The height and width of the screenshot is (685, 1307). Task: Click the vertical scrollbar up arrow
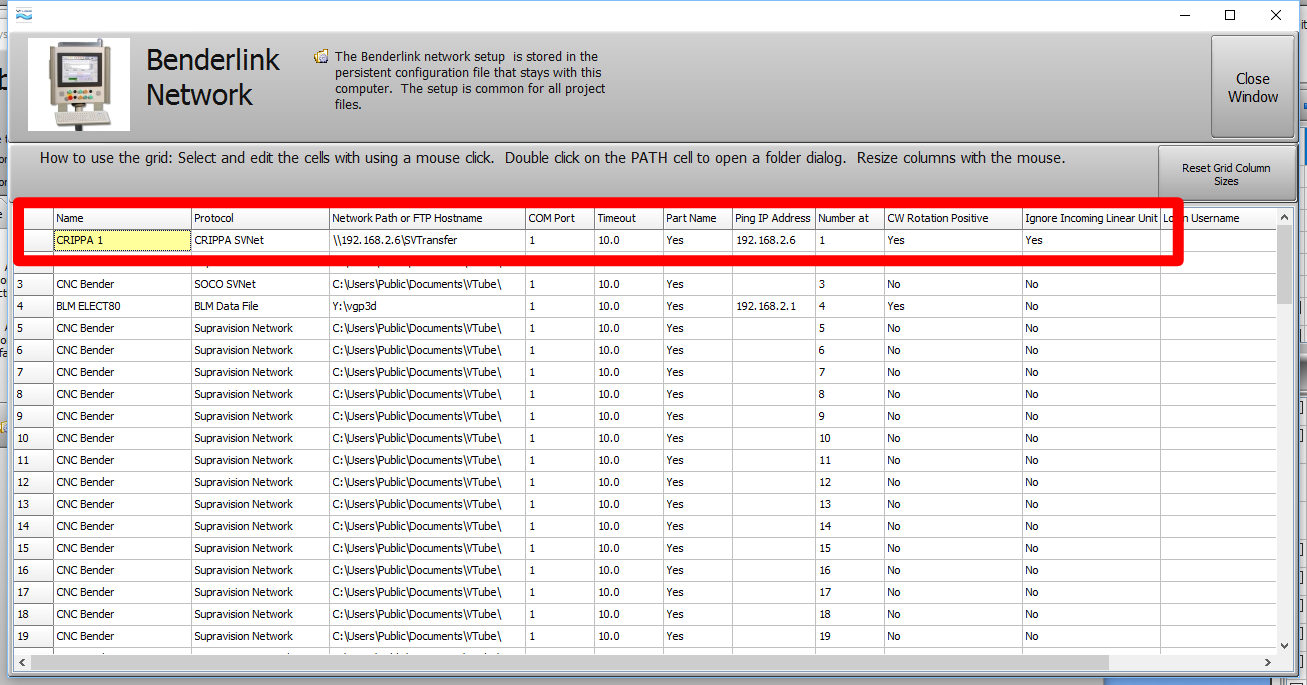(1284, 217)
